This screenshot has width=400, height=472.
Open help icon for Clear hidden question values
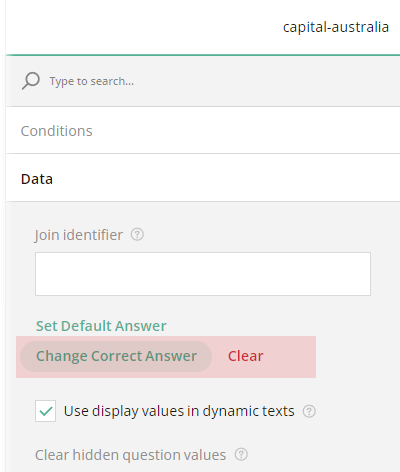(241, 454)
